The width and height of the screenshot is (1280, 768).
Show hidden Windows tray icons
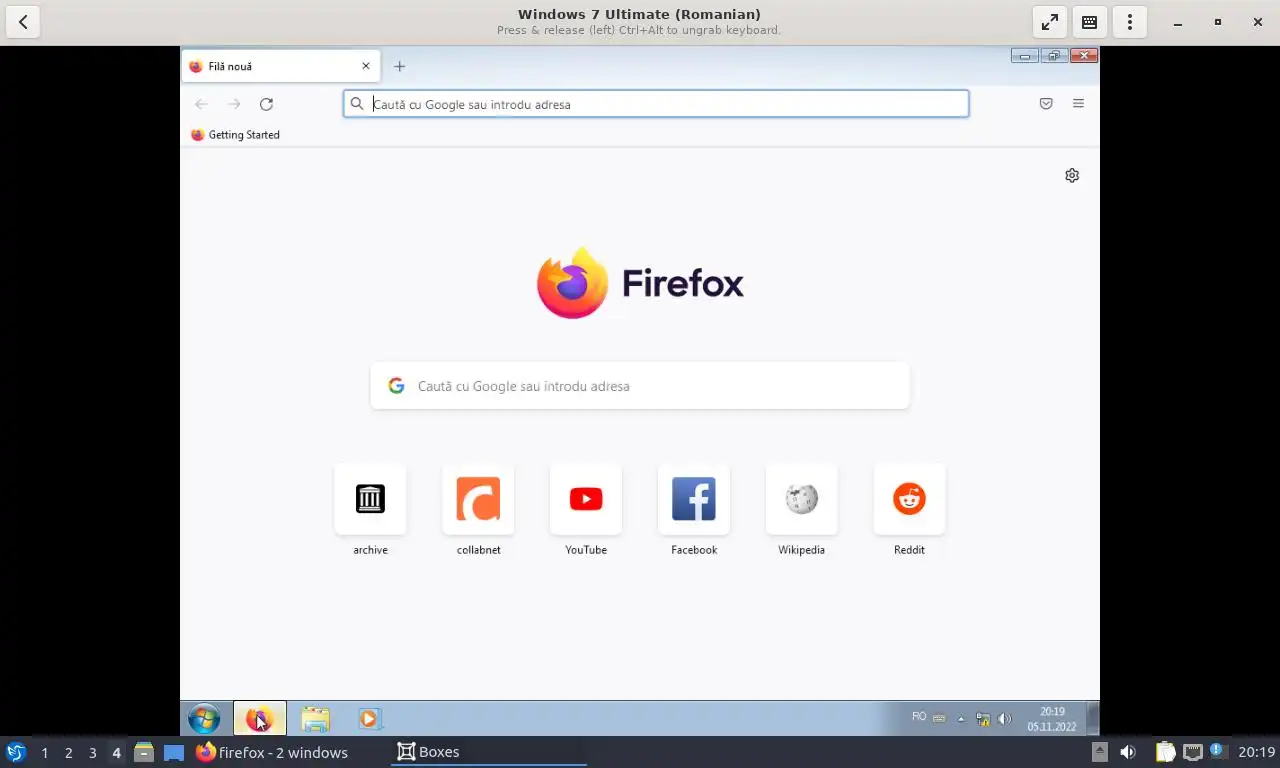[961, 718]
